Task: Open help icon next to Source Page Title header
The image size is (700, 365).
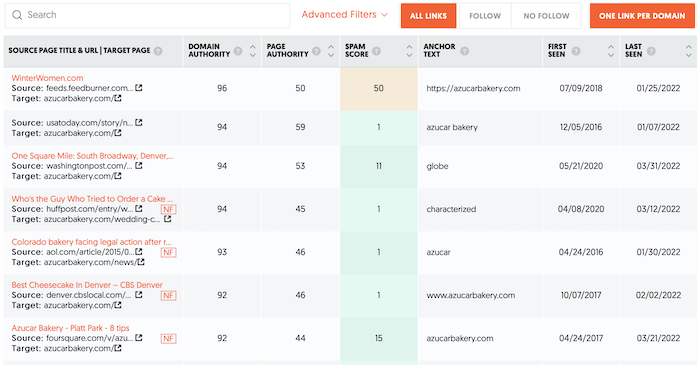Action: click(158, 51)
